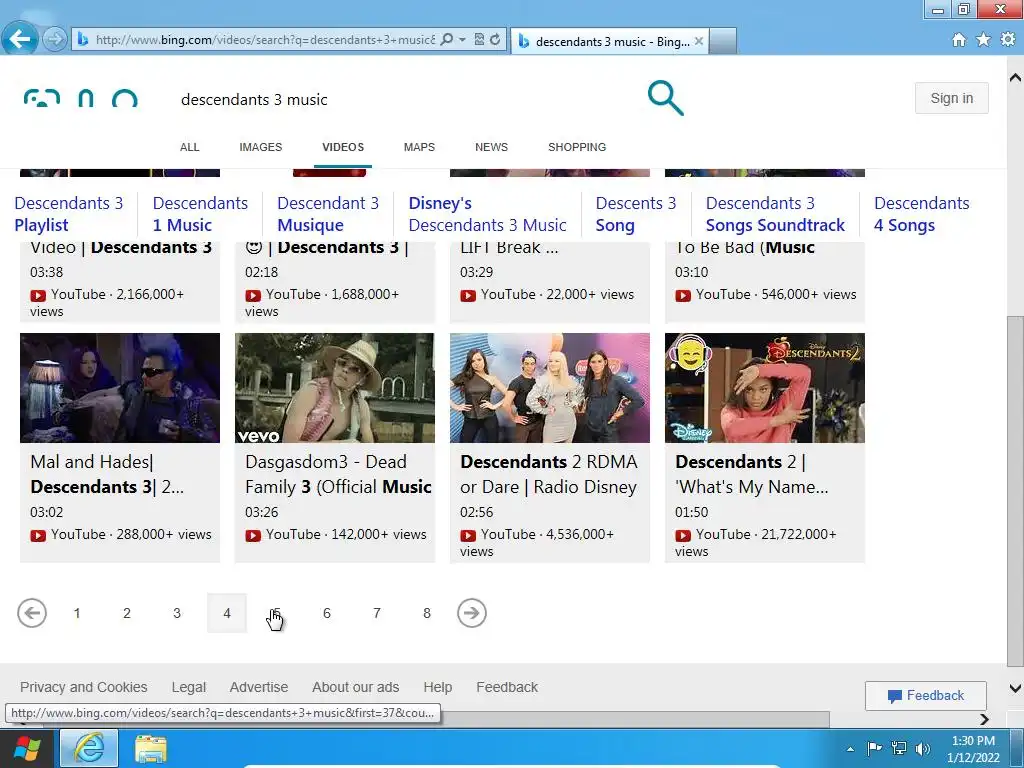Go to next results page arrow
This screenshot has height=768, width=1024.
tap(472, 613)
